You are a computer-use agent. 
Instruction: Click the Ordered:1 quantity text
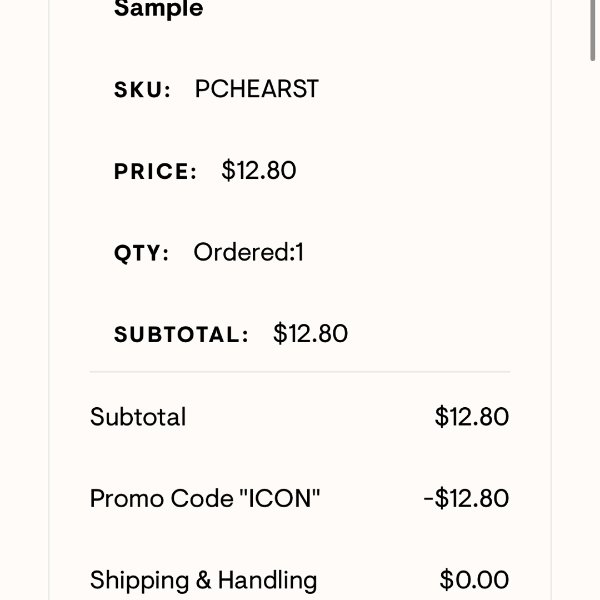pyautogui.click(x=249, y=252)
